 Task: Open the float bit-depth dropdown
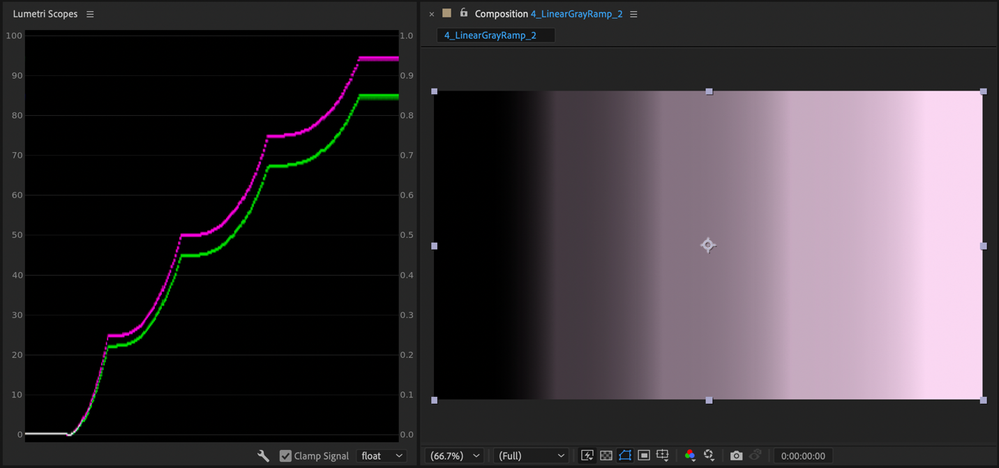click(x=381, y=456)
